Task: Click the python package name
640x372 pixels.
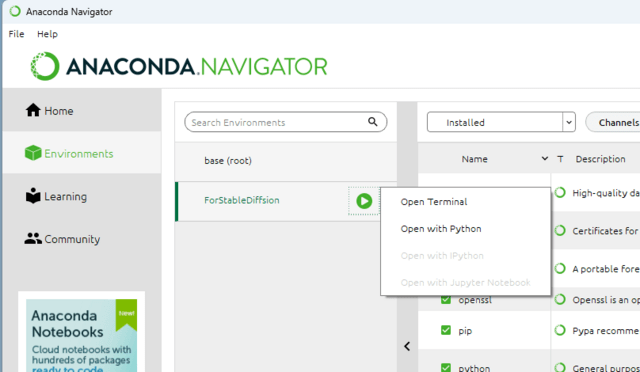Action: click(x=474, y=368)
